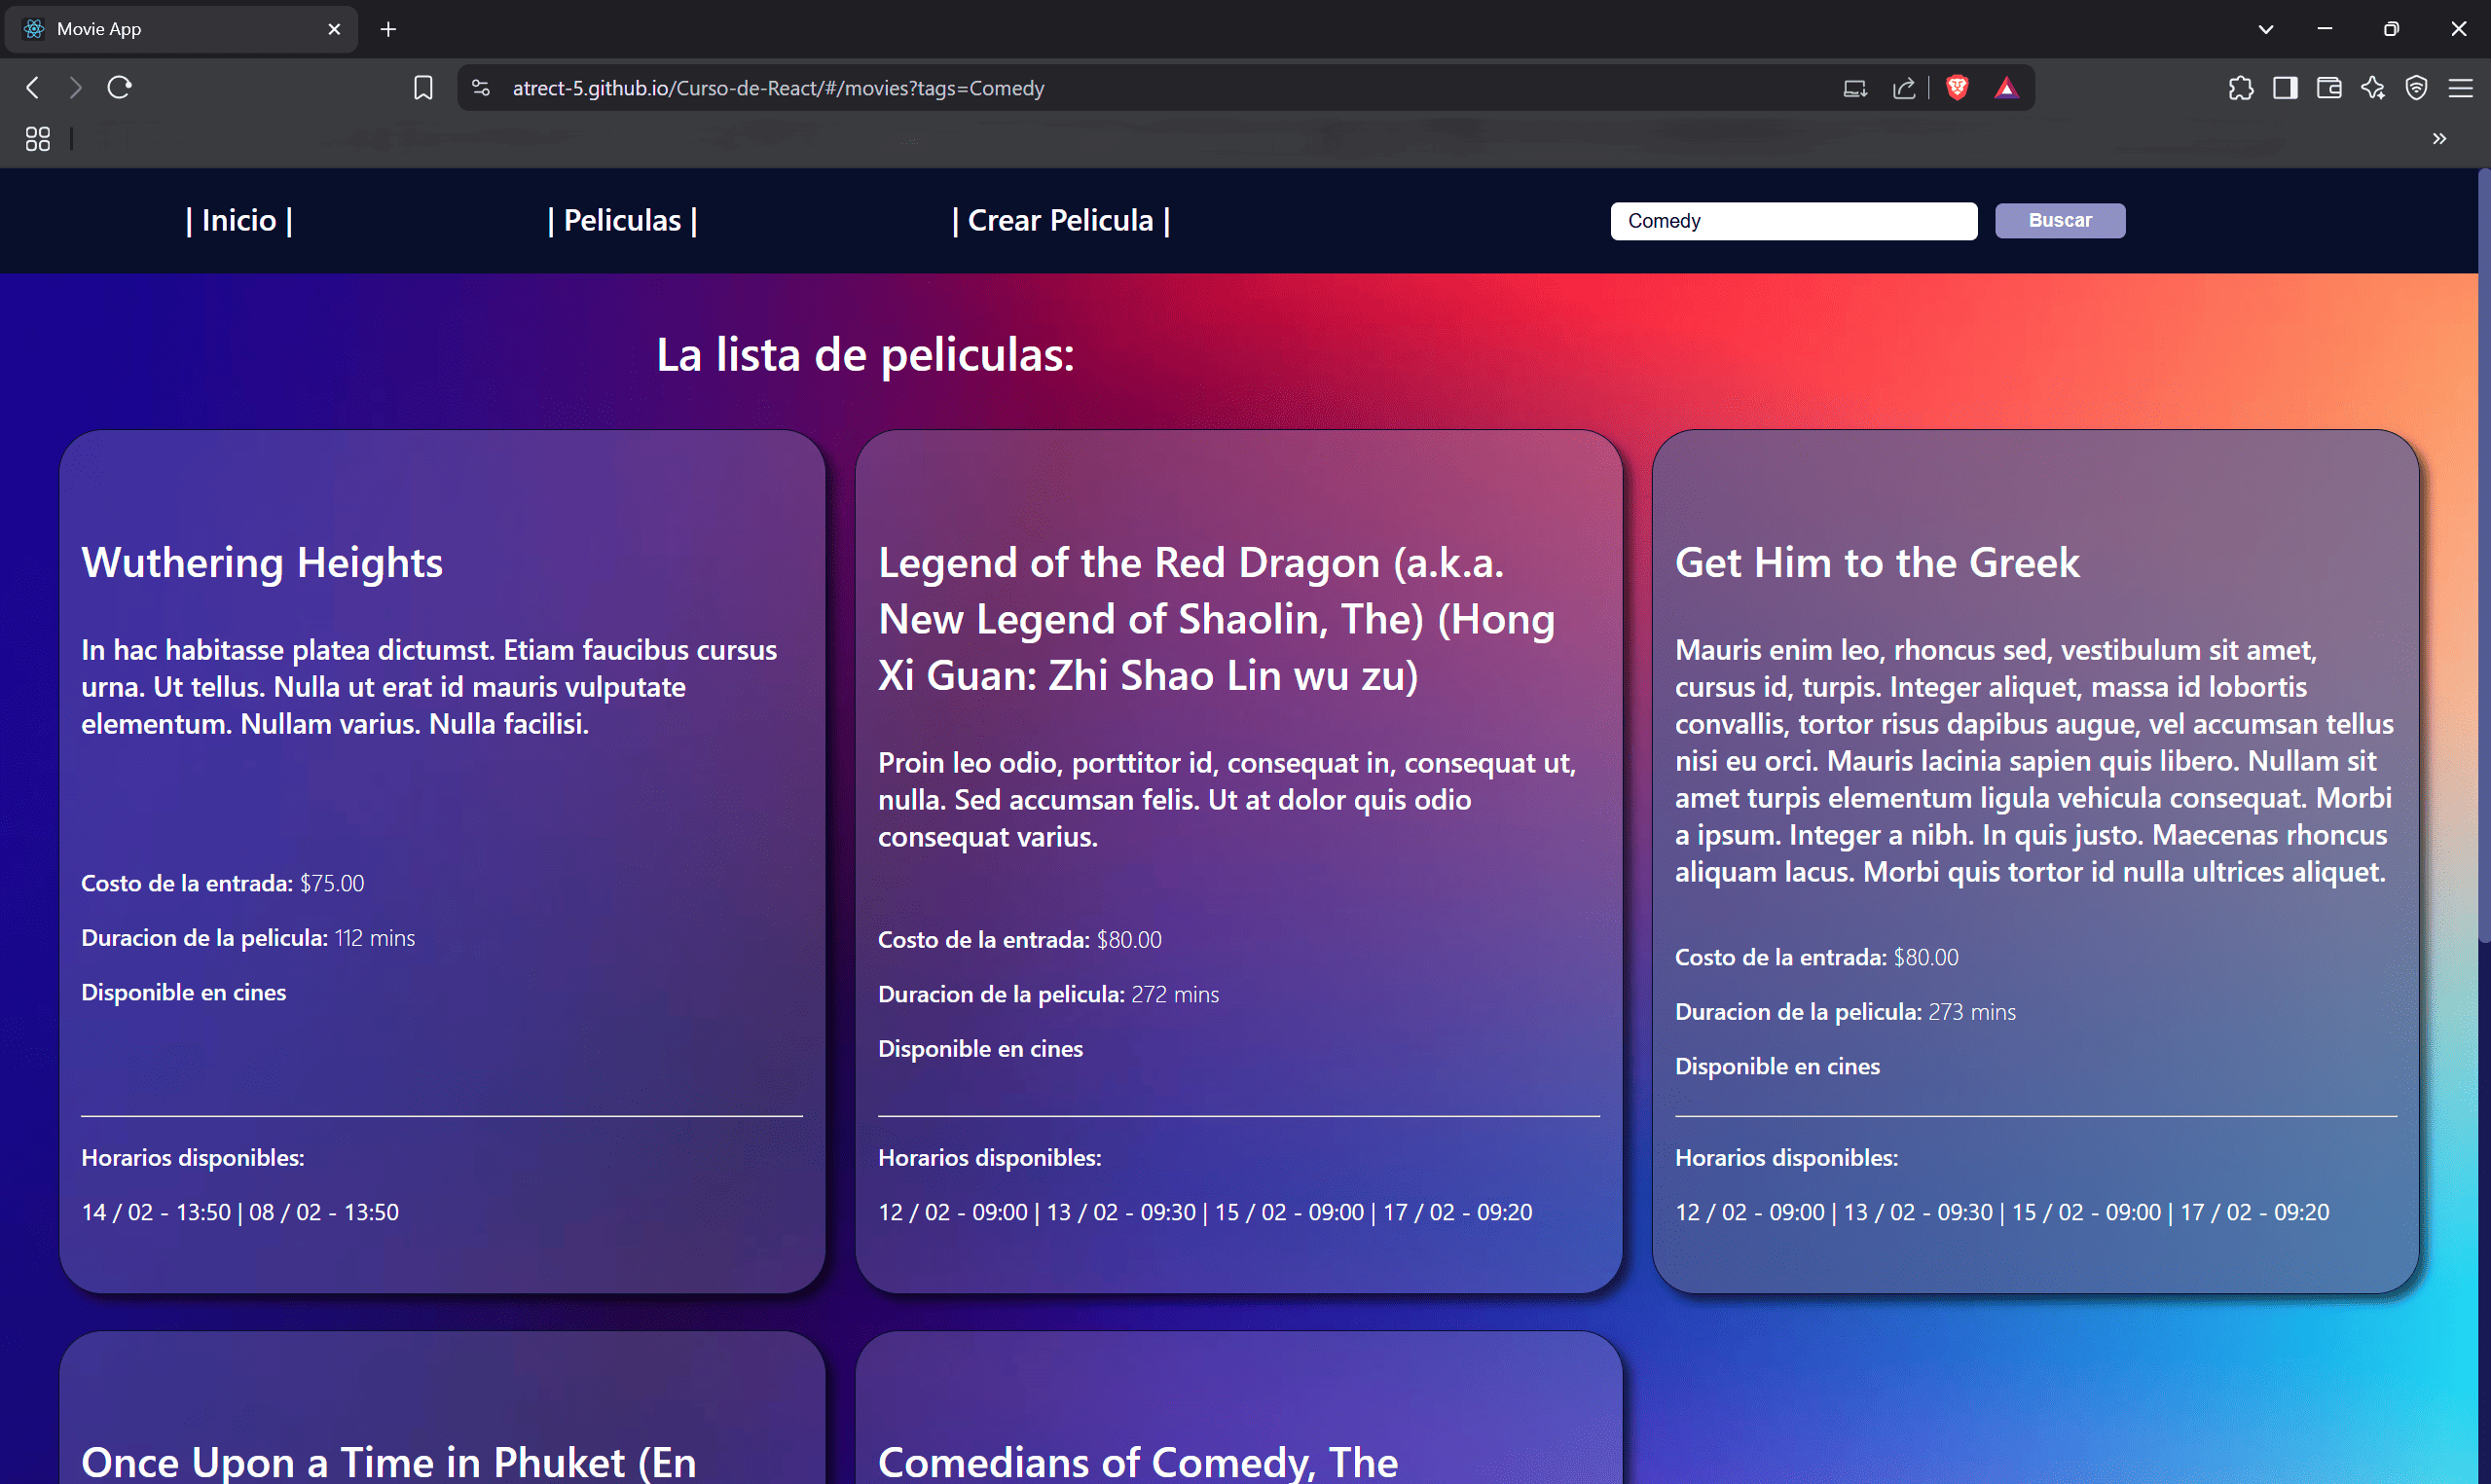Click the browser forward arrow
Viewport: 2491px width, 1484px height.
(75, 88)
